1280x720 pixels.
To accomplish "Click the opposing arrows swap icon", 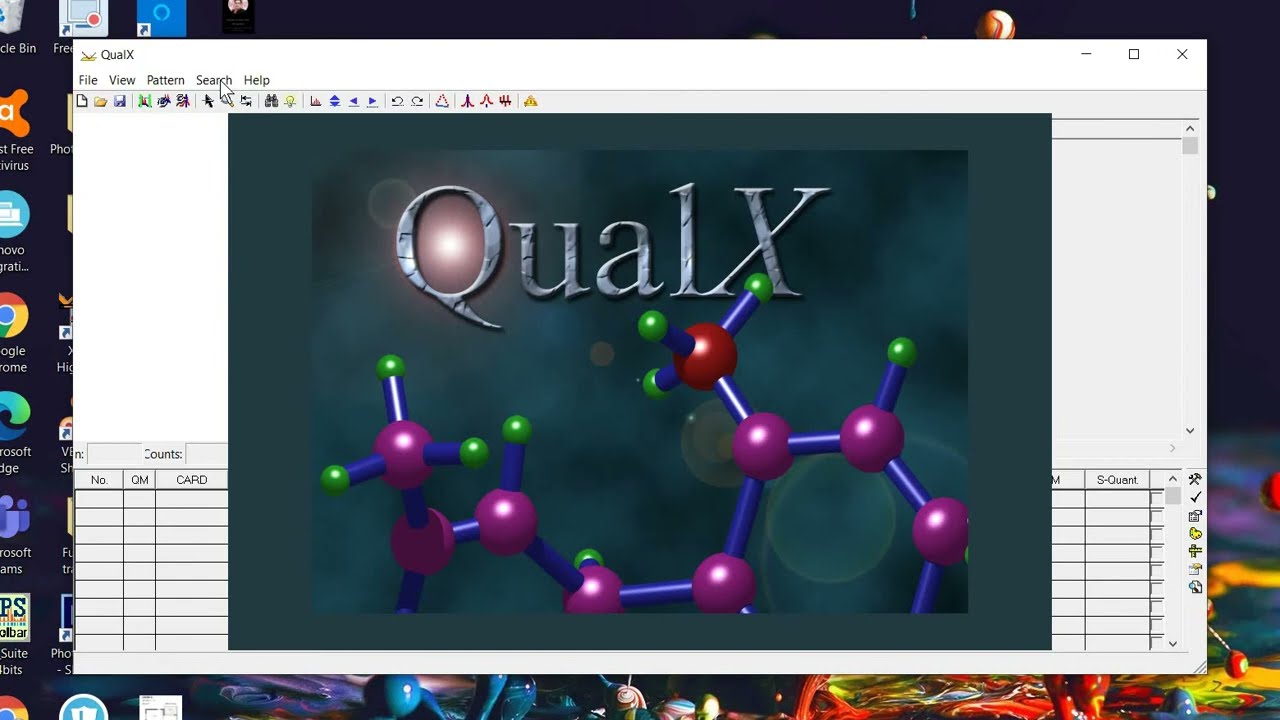I will click(x=246, y=101).
